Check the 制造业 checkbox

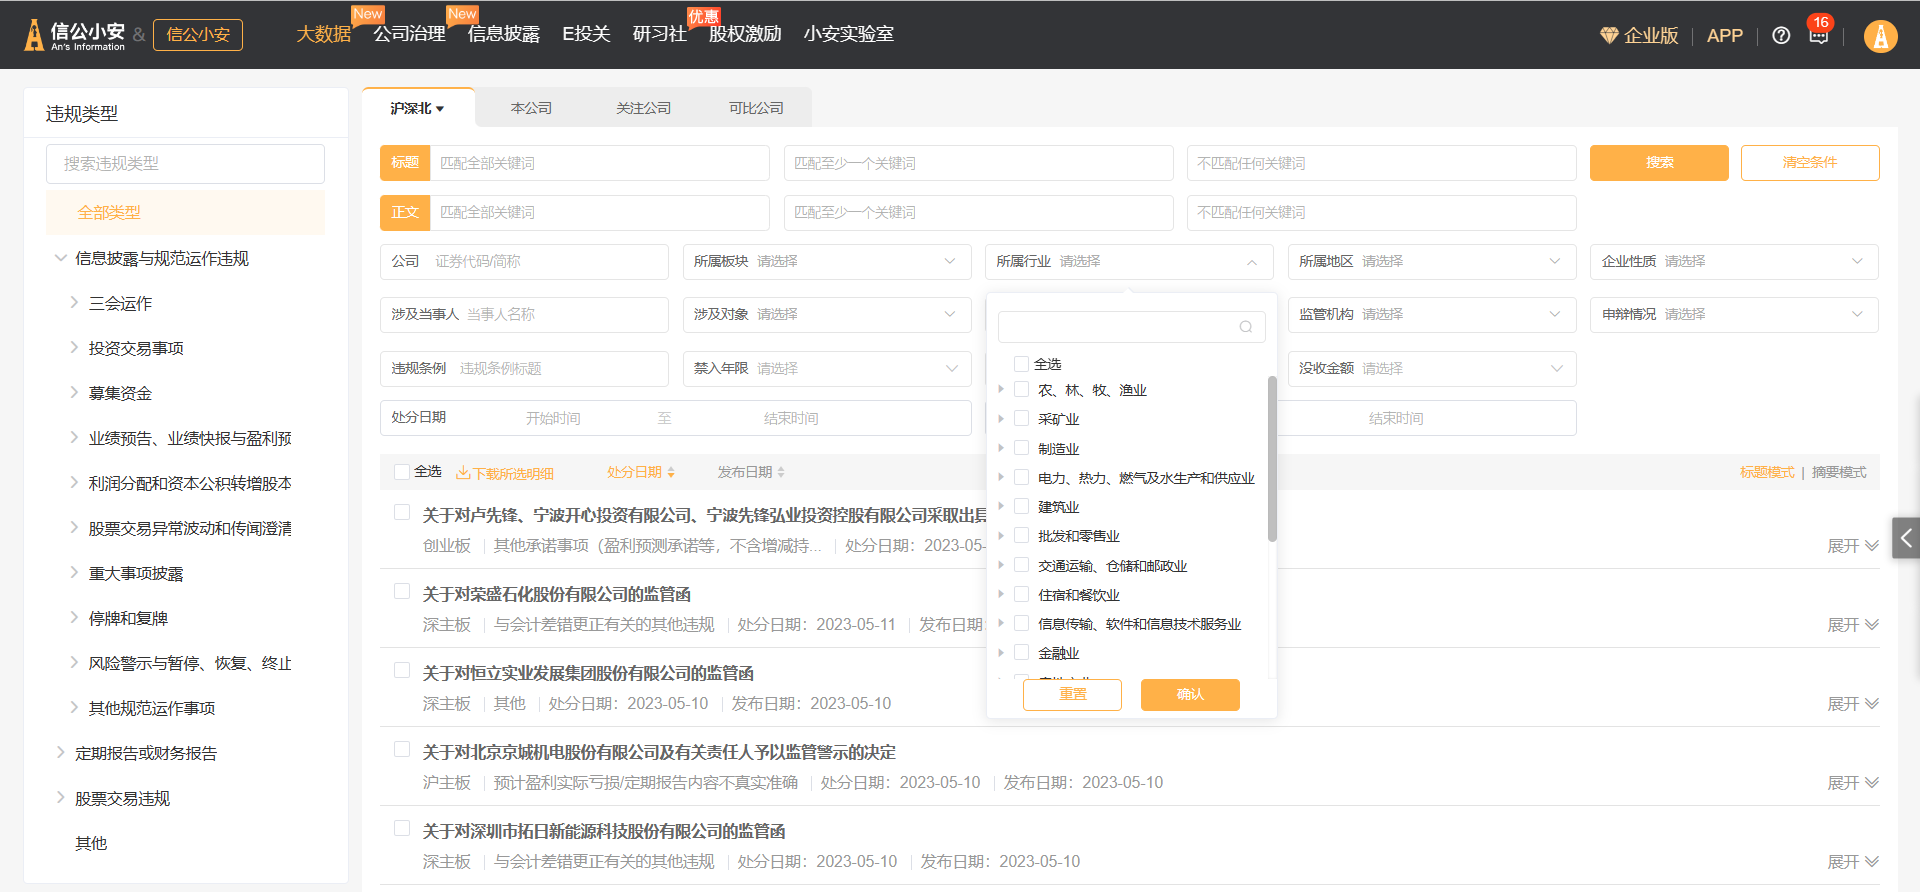point(1021,448)
